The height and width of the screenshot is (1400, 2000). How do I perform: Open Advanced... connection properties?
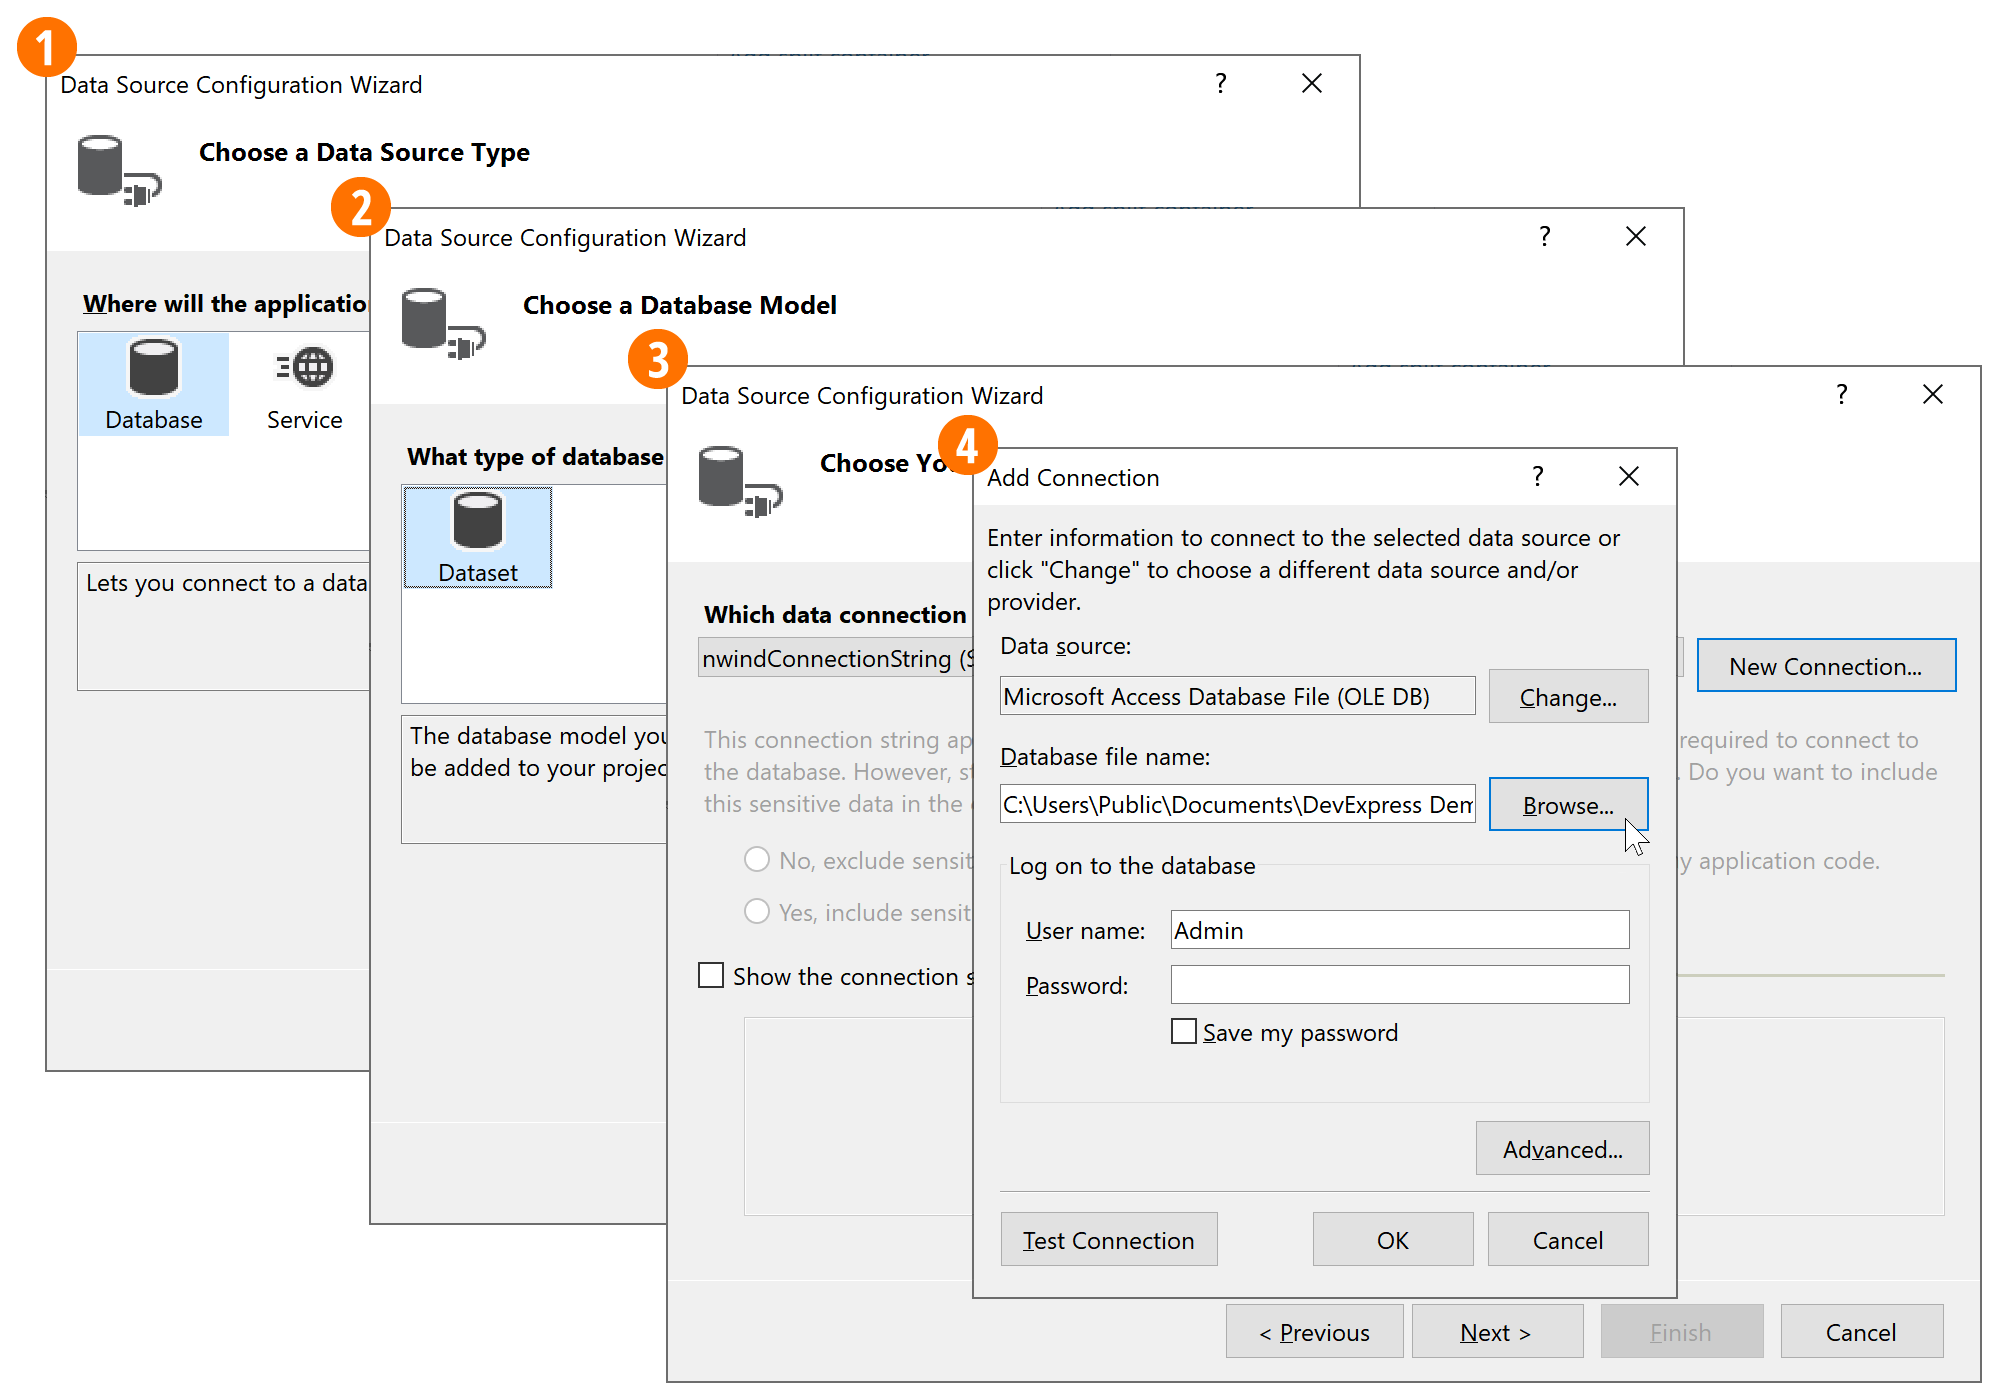1561,1149
